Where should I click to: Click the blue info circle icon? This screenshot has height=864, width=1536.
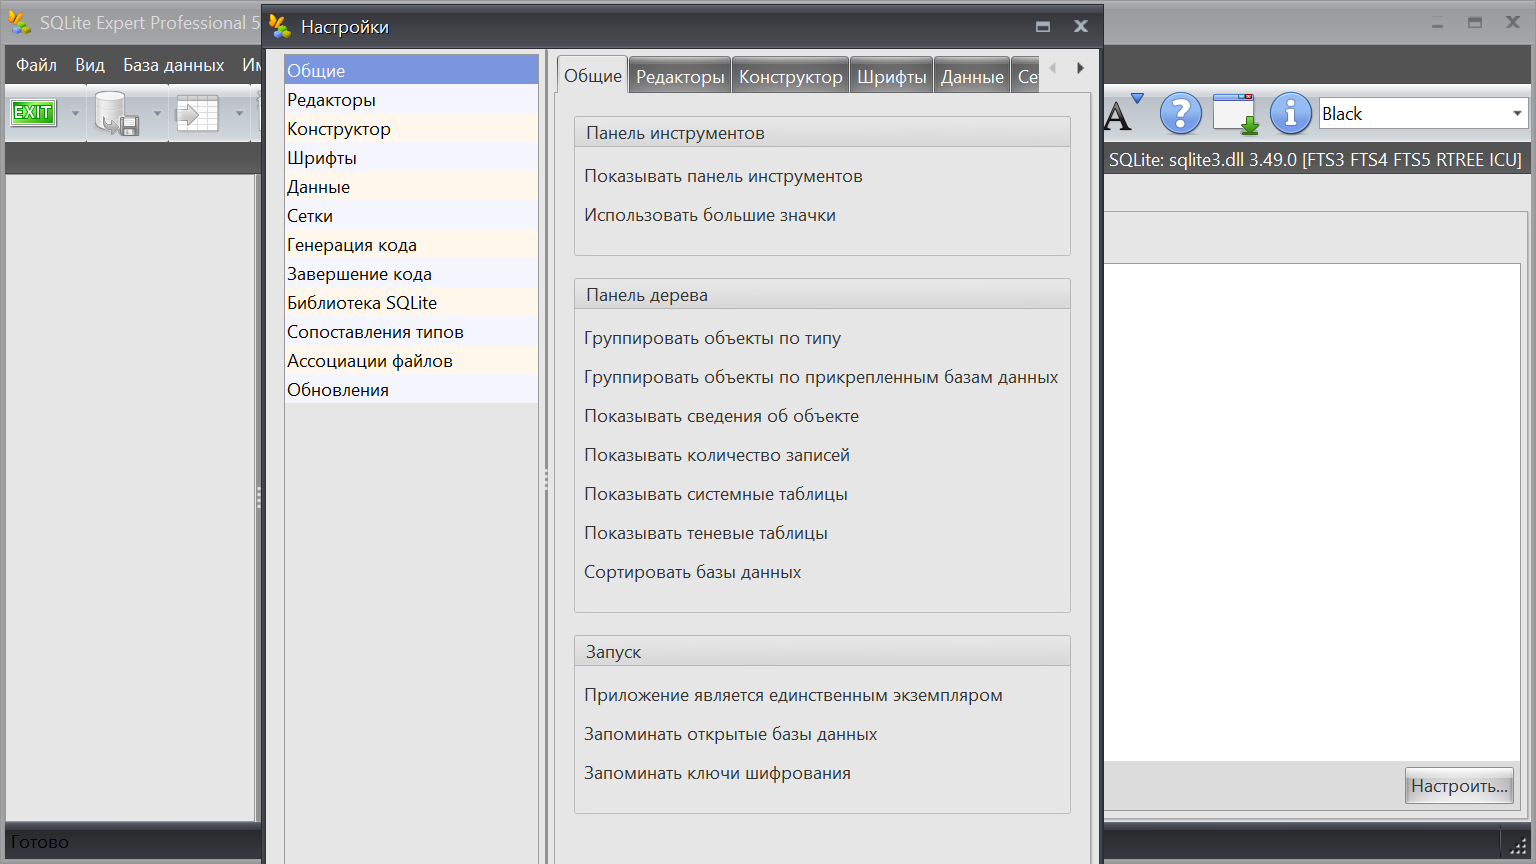coord(1291,114)
